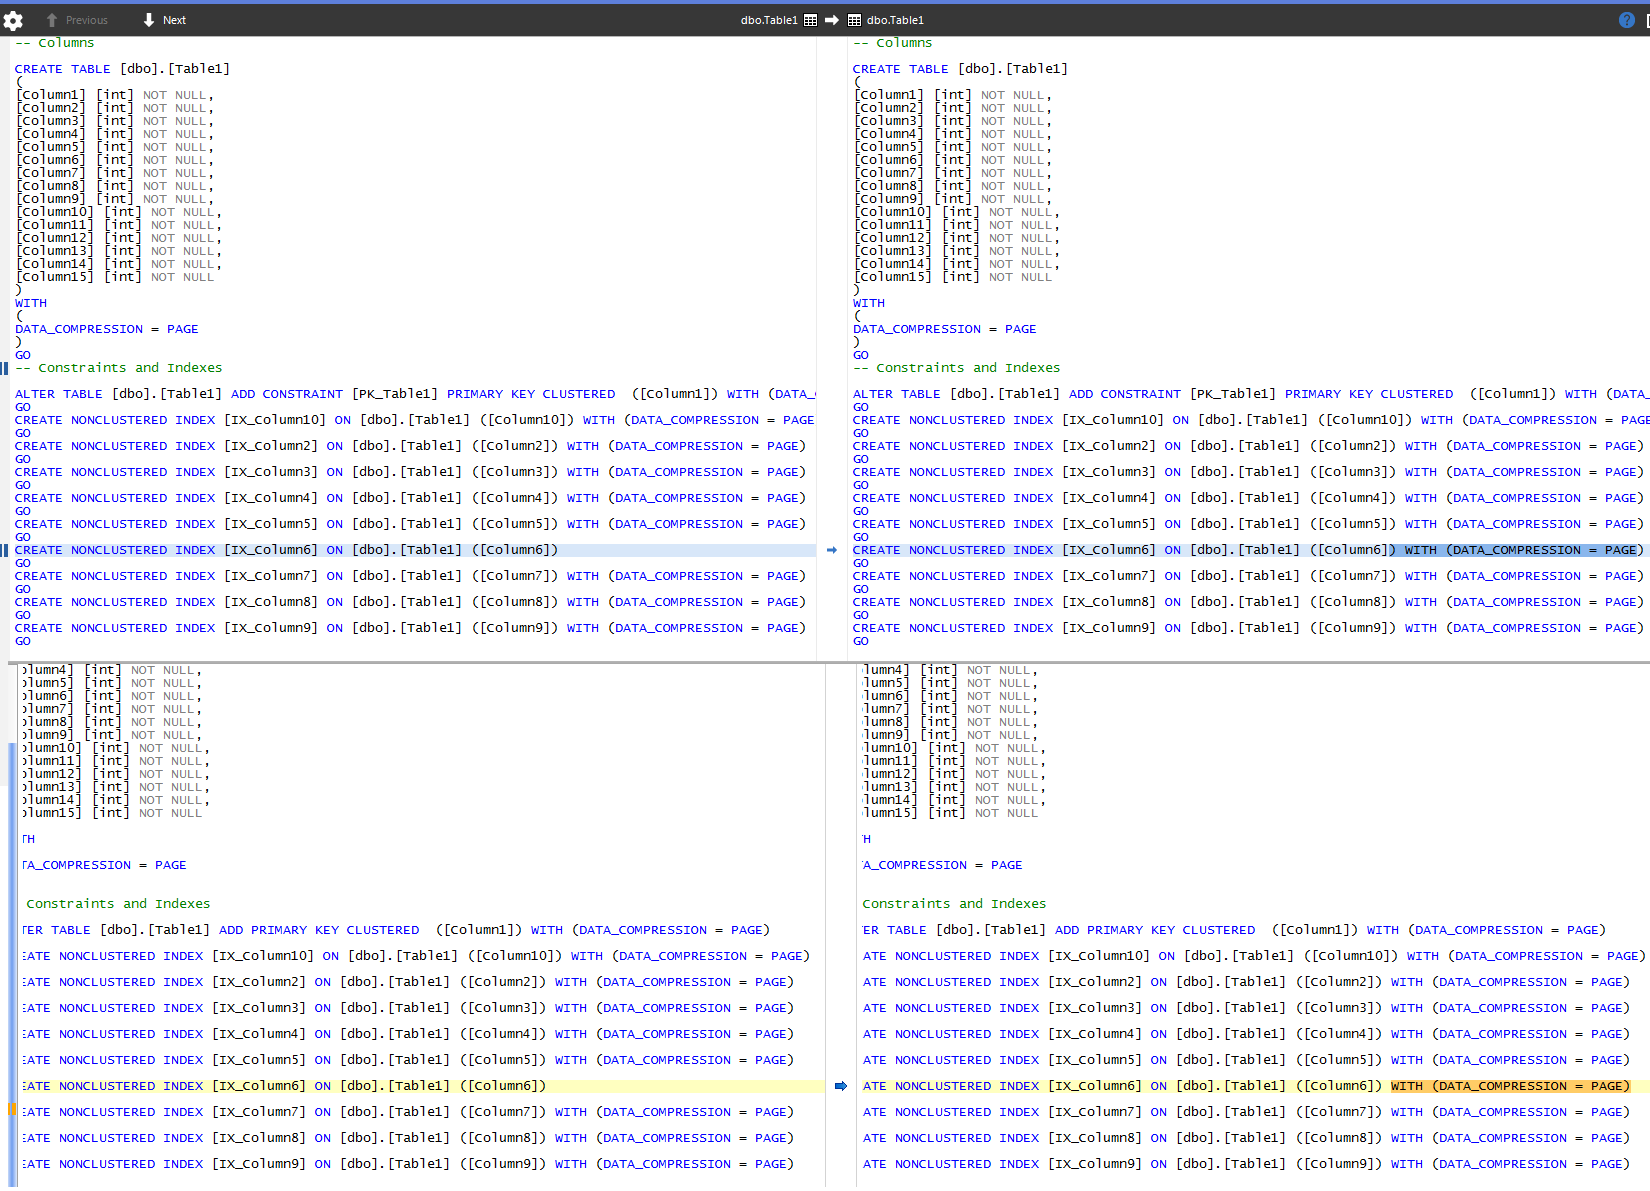Image resolution: width=1650 pixels, height=1191 pixels.
Task: Click the blue arrow beside yellow IX_Column6 line, lower pane
Action: [x=841, y=1086]
